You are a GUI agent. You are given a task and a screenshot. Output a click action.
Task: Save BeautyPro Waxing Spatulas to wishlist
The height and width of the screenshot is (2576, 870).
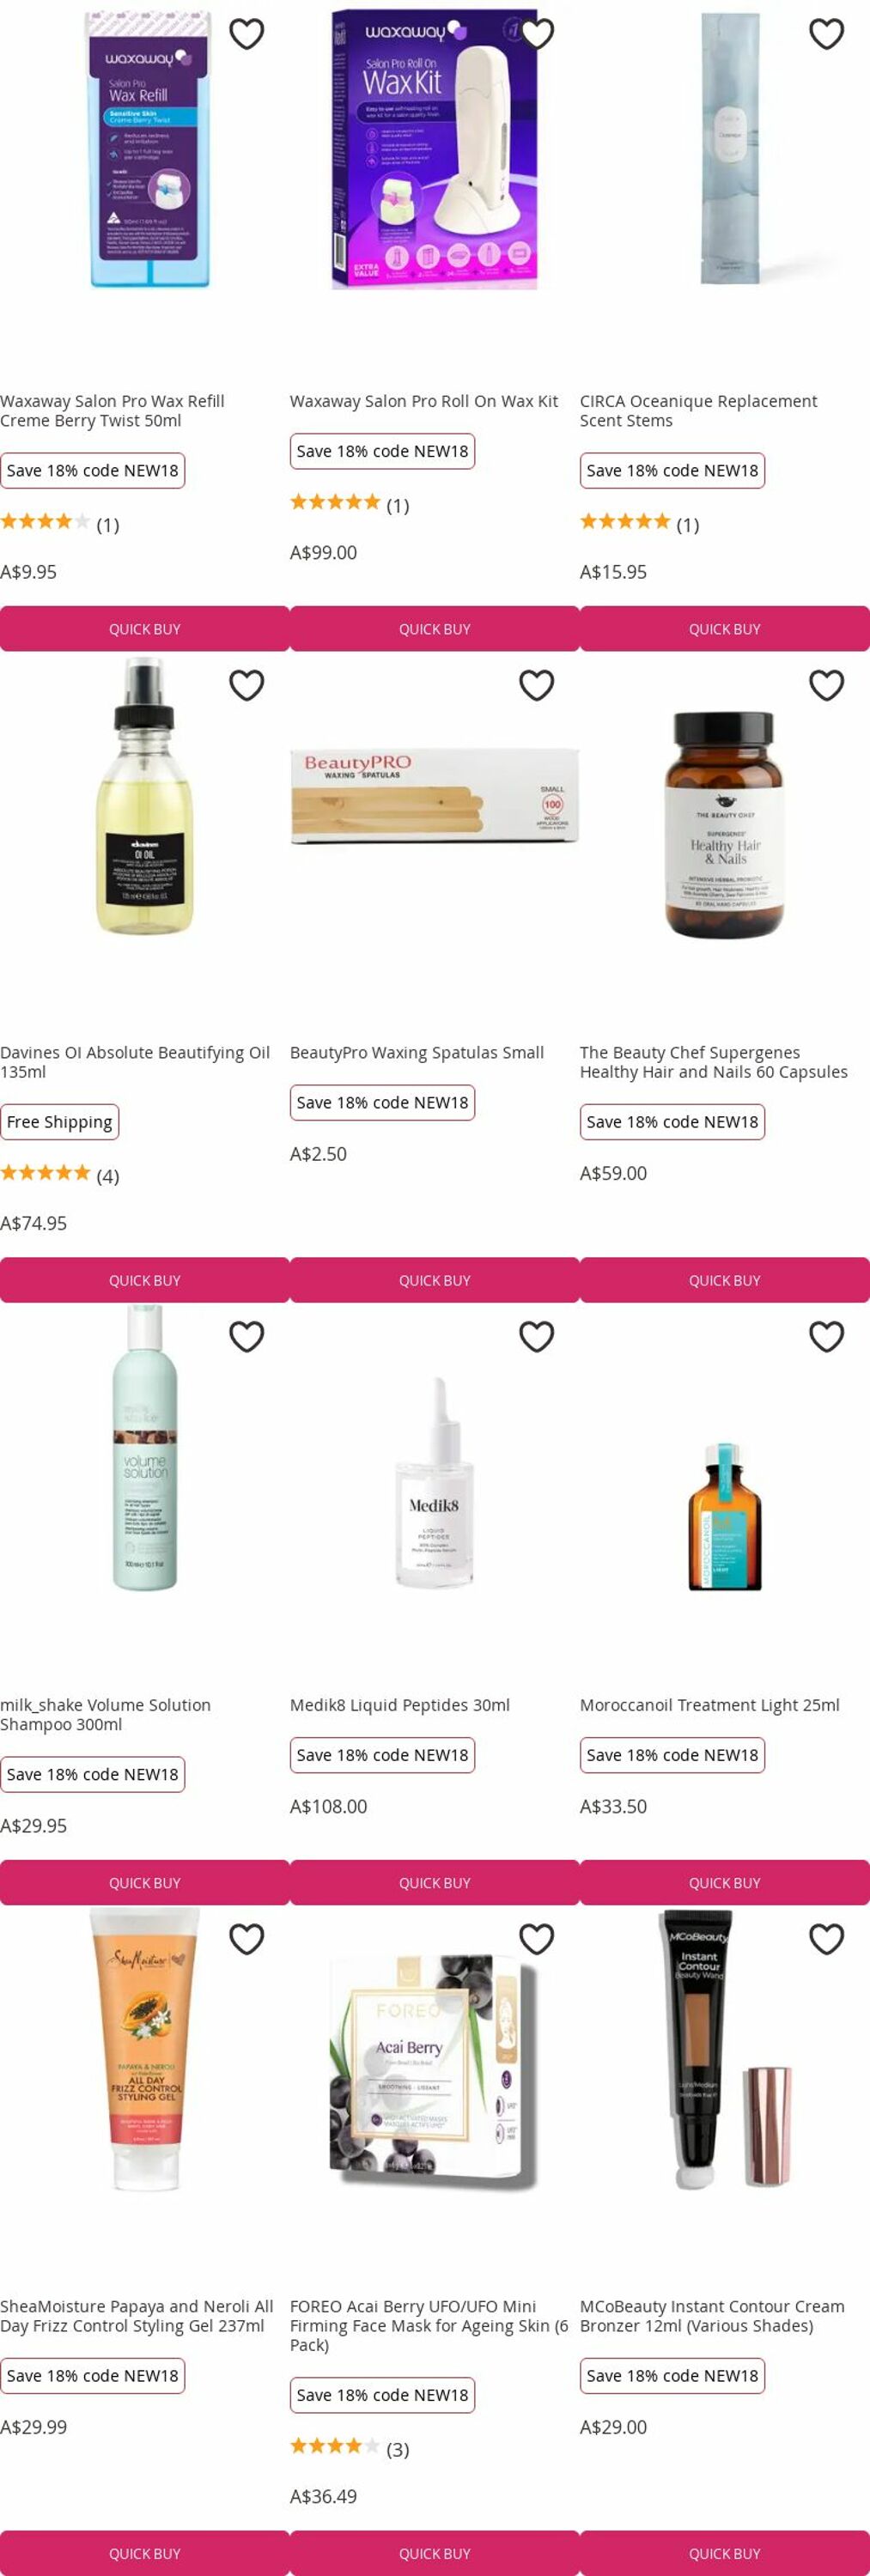(x=536, y=685)
